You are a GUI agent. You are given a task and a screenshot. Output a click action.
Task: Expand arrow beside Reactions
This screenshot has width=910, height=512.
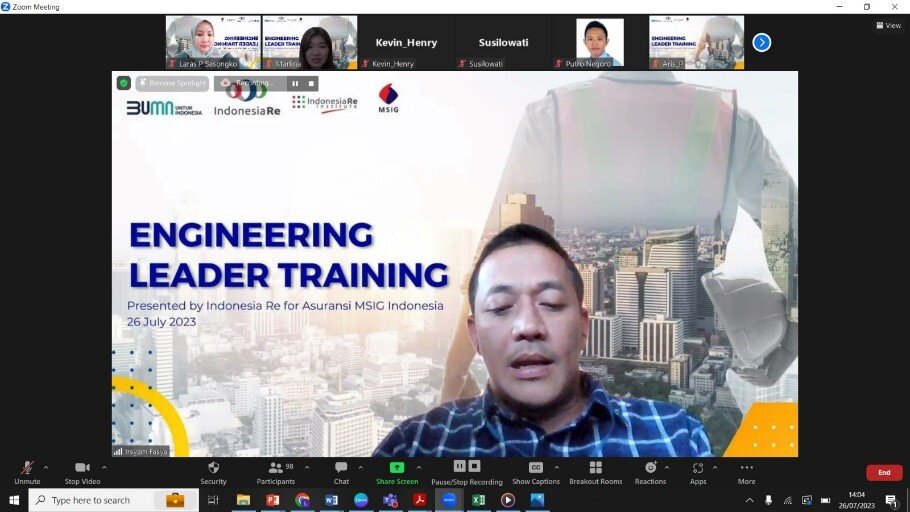pyautogui.click(x=666, y=467)
